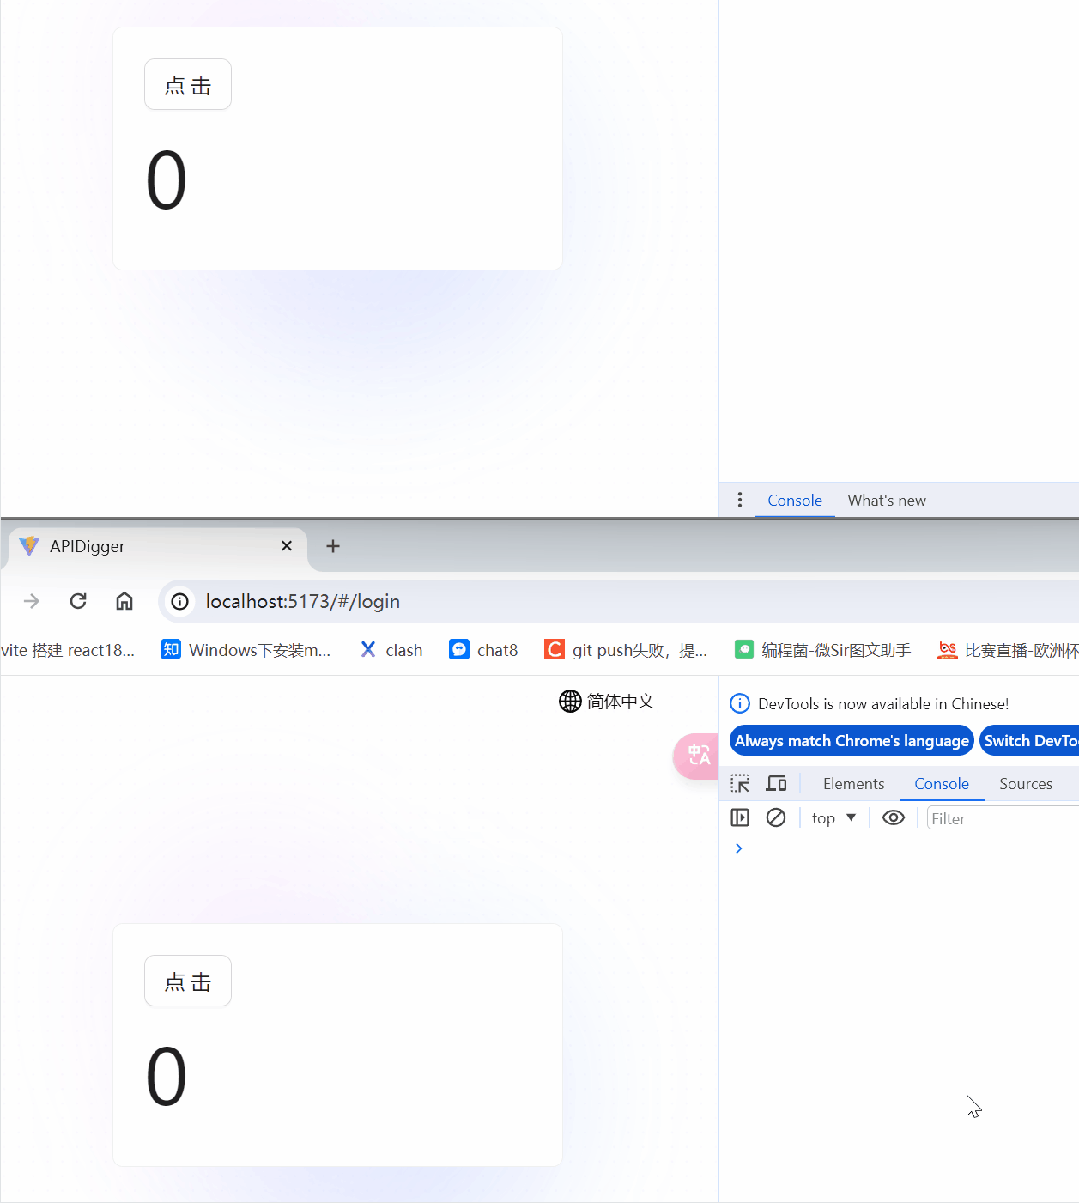Open a new browser tab with plus
Image resolution: width=1079 pixels, height=1203 pixels.
tap(333, 546)
